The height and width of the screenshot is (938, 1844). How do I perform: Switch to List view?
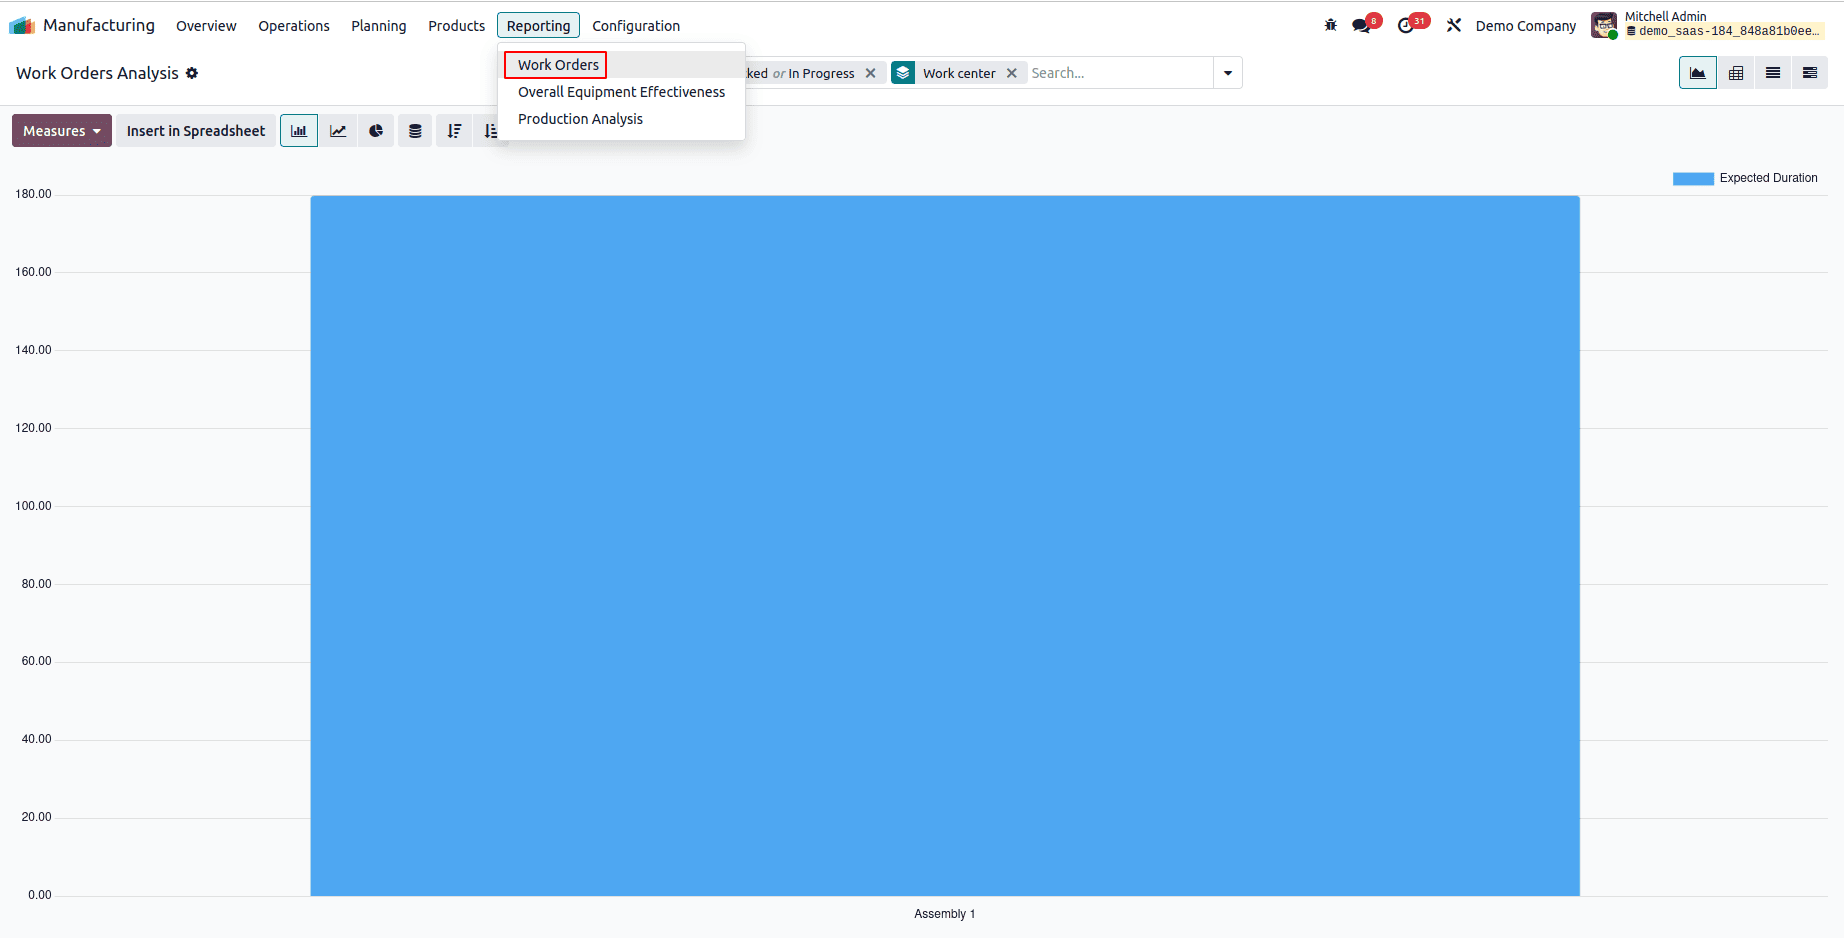pyautogui.click(x=1773, y=73)
